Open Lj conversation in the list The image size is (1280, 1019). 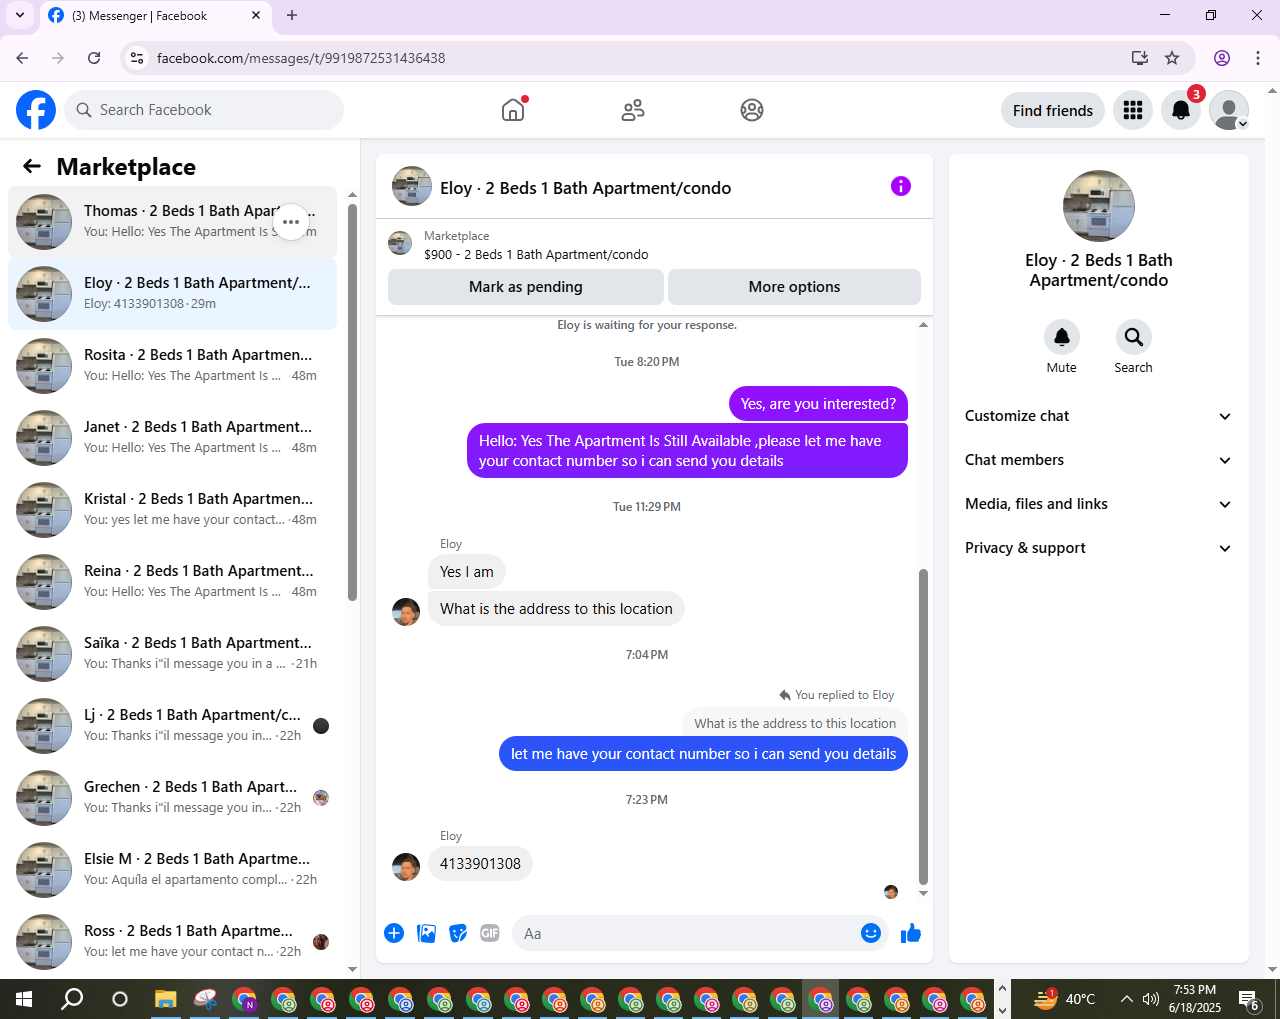pos(172,726)
